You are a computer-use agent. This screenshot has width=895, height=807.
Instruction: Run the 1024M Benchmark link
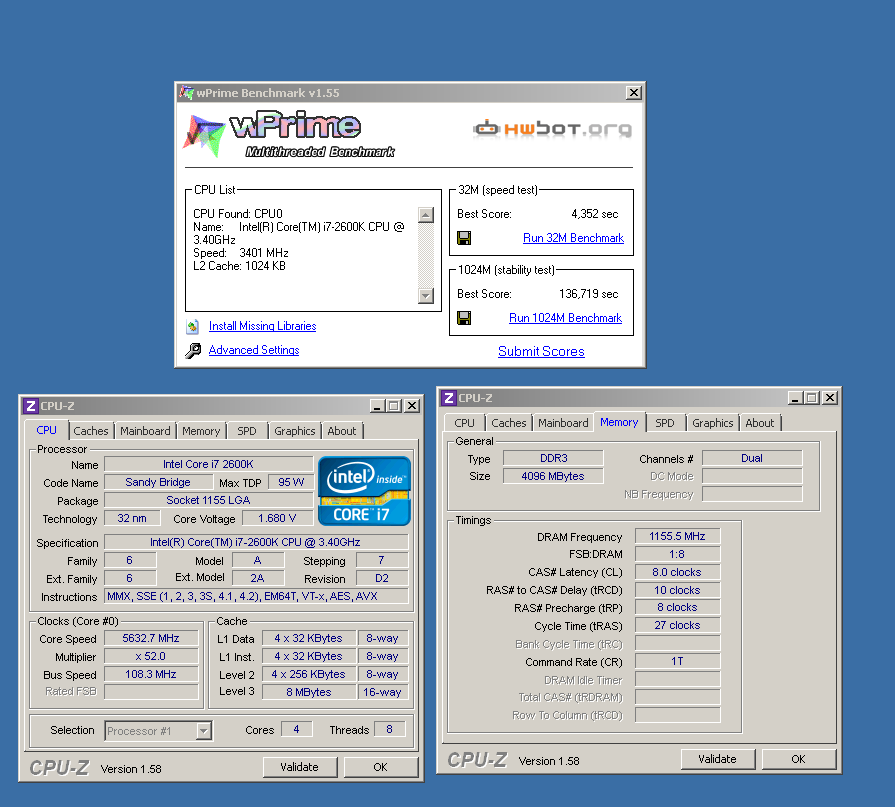point(565,318)
